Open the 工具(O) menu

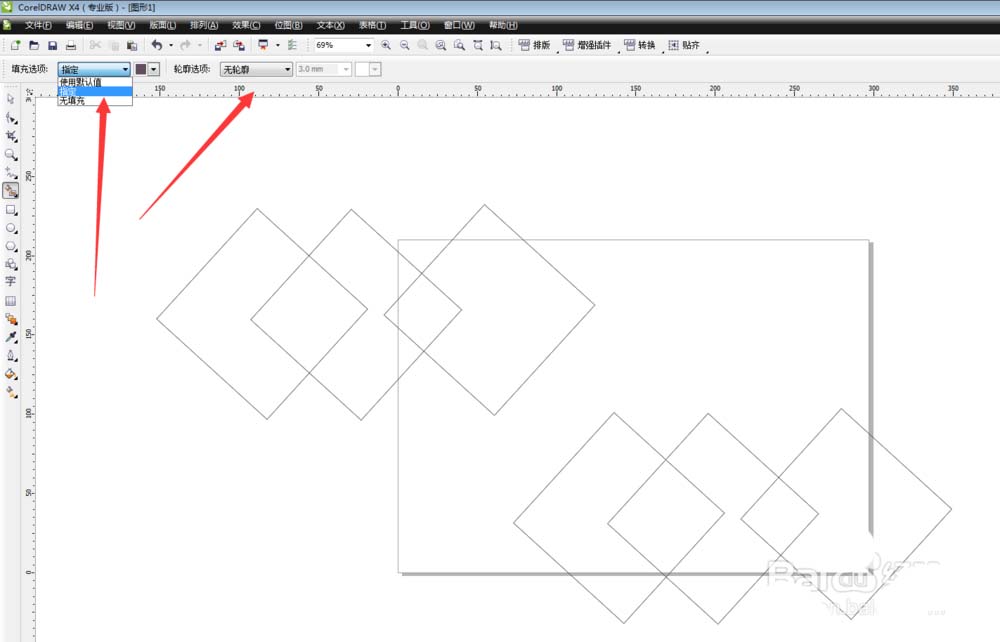[415, 26]
